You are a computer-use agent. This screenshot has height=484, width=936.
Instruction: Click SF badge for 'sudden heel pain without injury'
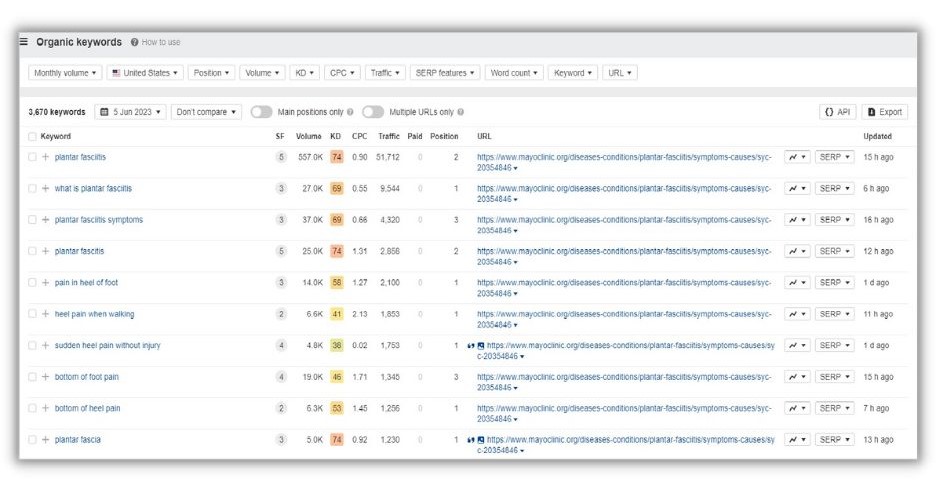click(281, 346)
